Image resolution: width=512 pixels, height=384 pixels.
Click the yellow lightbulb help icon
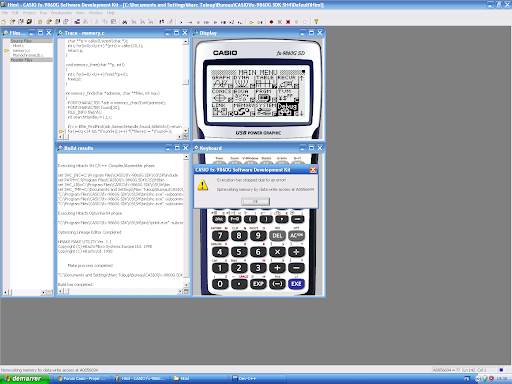(316, 22)
